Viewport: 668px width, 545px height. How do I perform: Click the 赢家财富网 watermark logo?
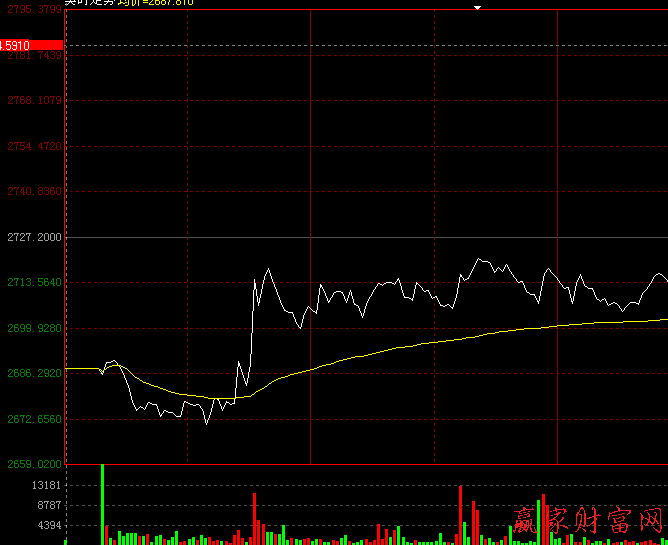(588, 520)
